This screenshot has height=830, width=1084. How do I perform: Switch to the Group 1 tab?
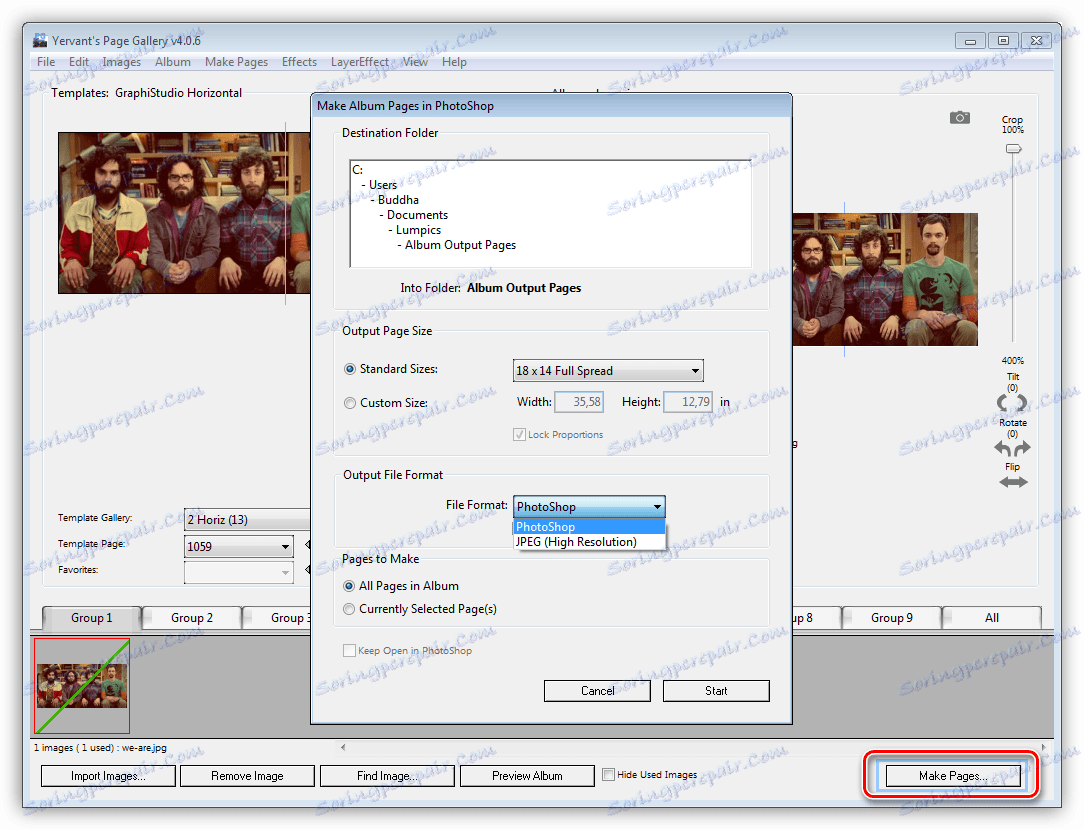91,618
